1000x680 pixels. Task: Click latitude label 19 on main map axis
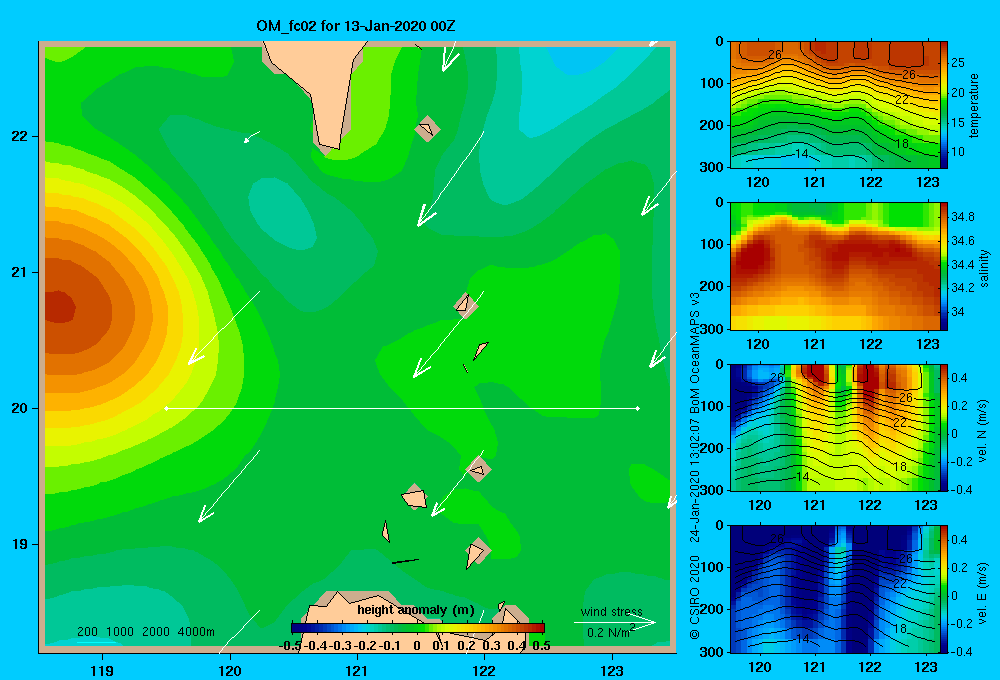(19, 544)
